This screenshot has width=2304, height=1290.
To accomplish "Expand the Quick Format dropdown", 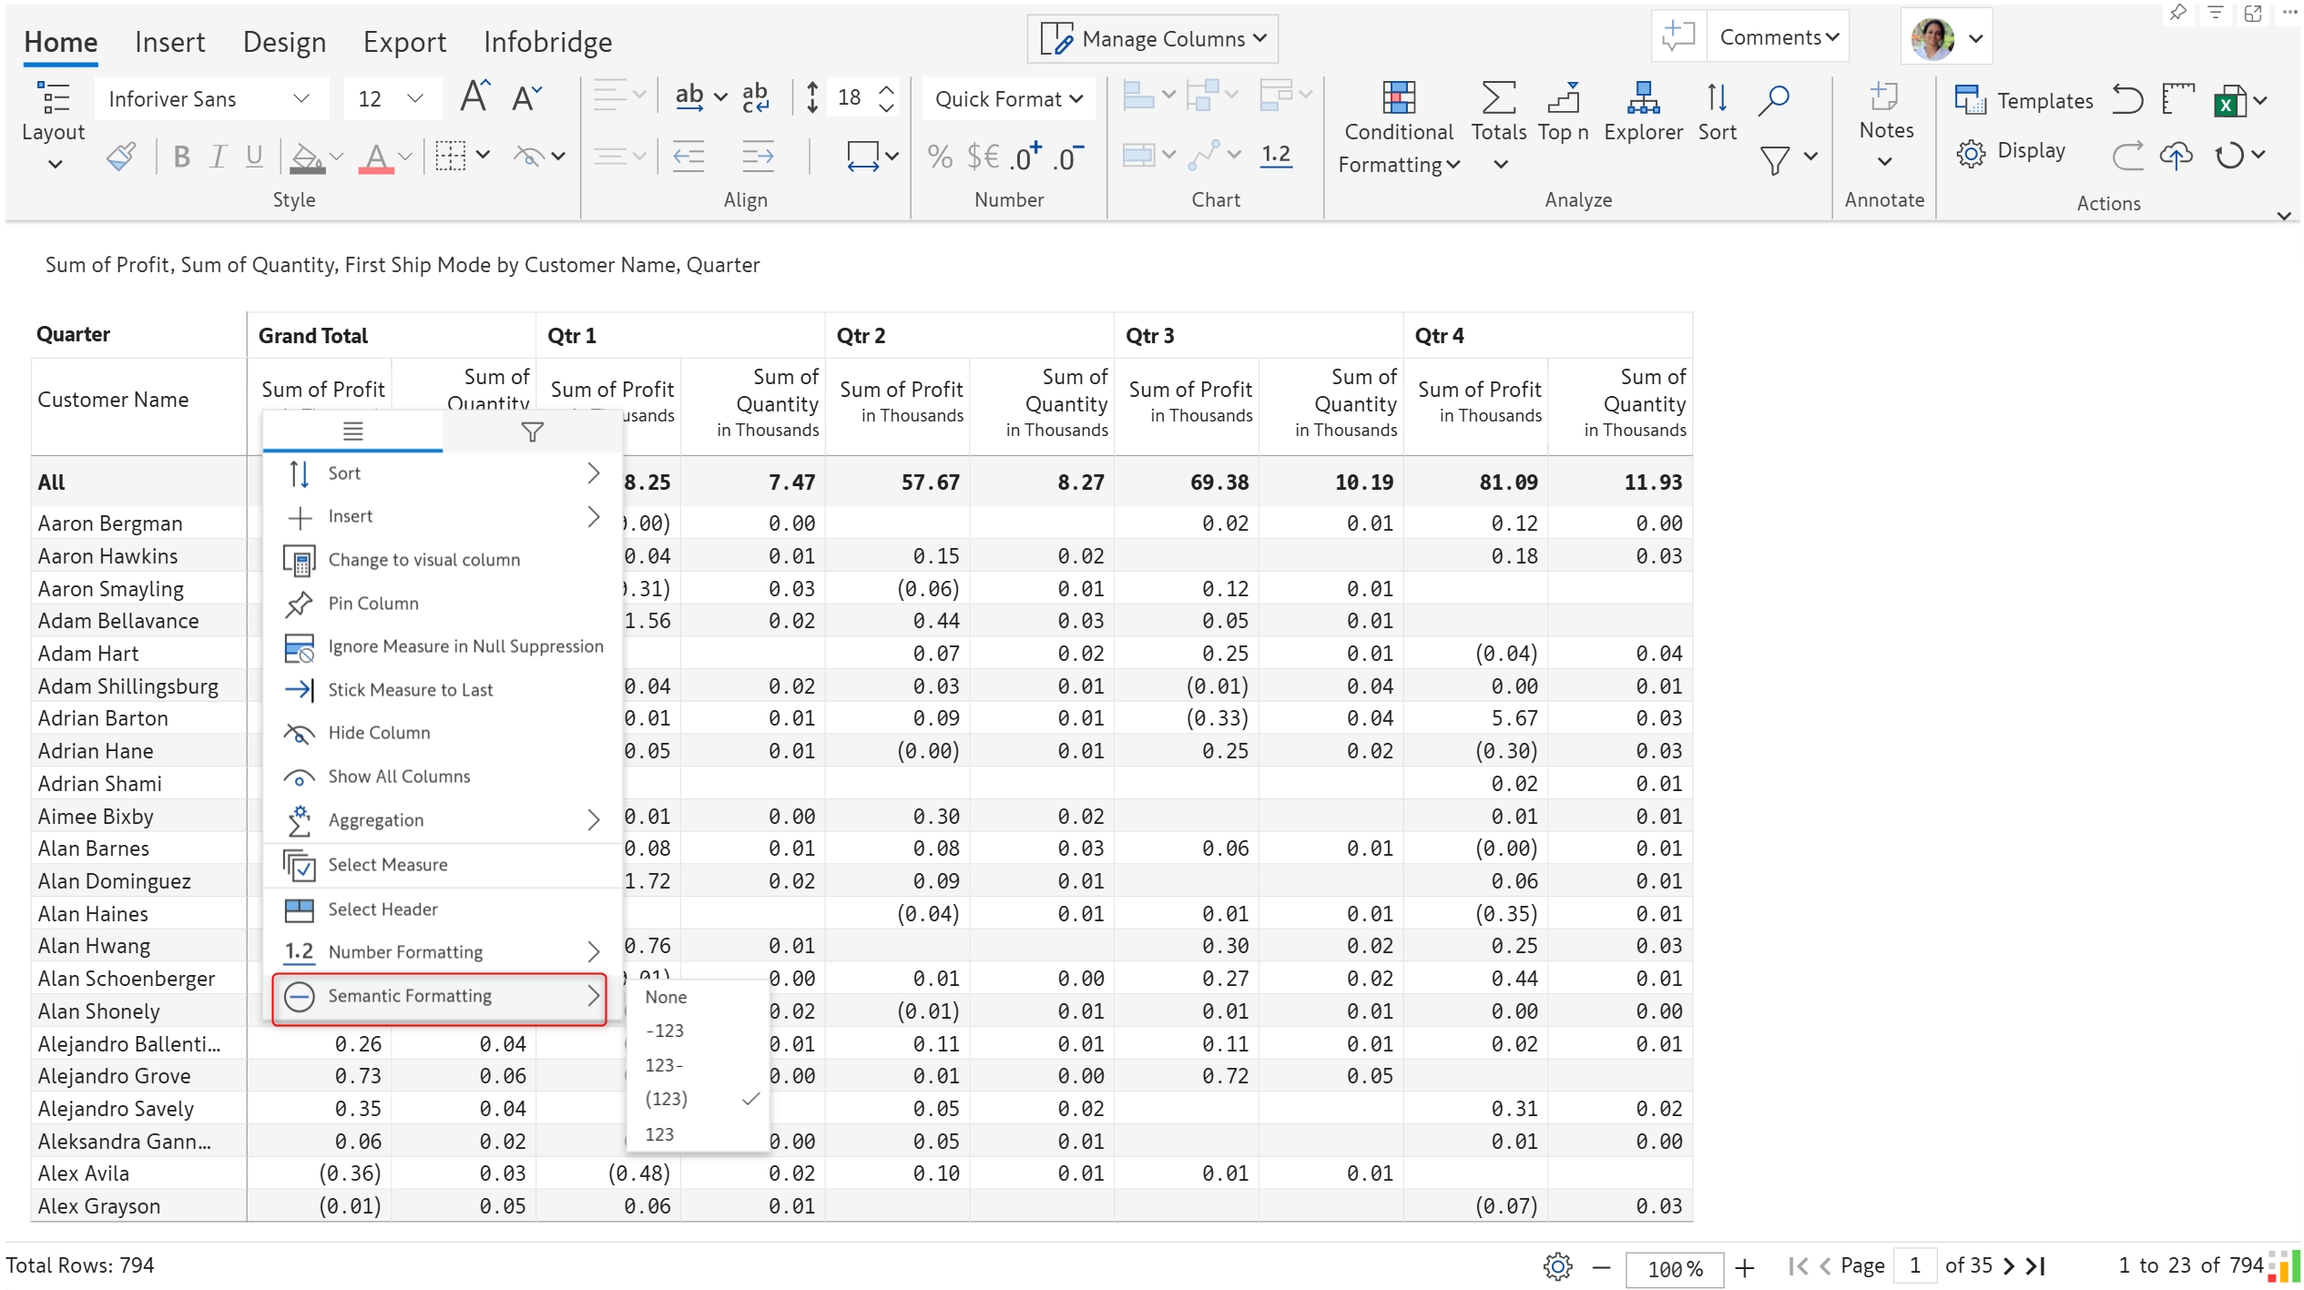I will [x=1008, y=98].
